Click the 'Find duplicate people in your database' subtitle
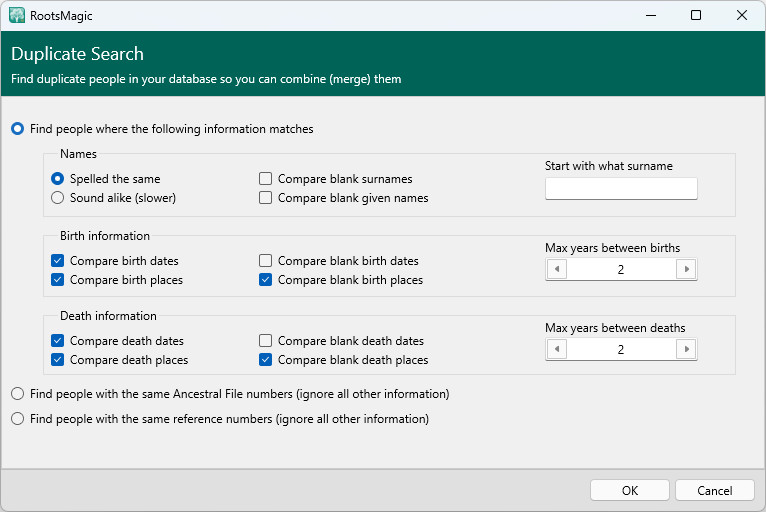 tap(206, 79)
